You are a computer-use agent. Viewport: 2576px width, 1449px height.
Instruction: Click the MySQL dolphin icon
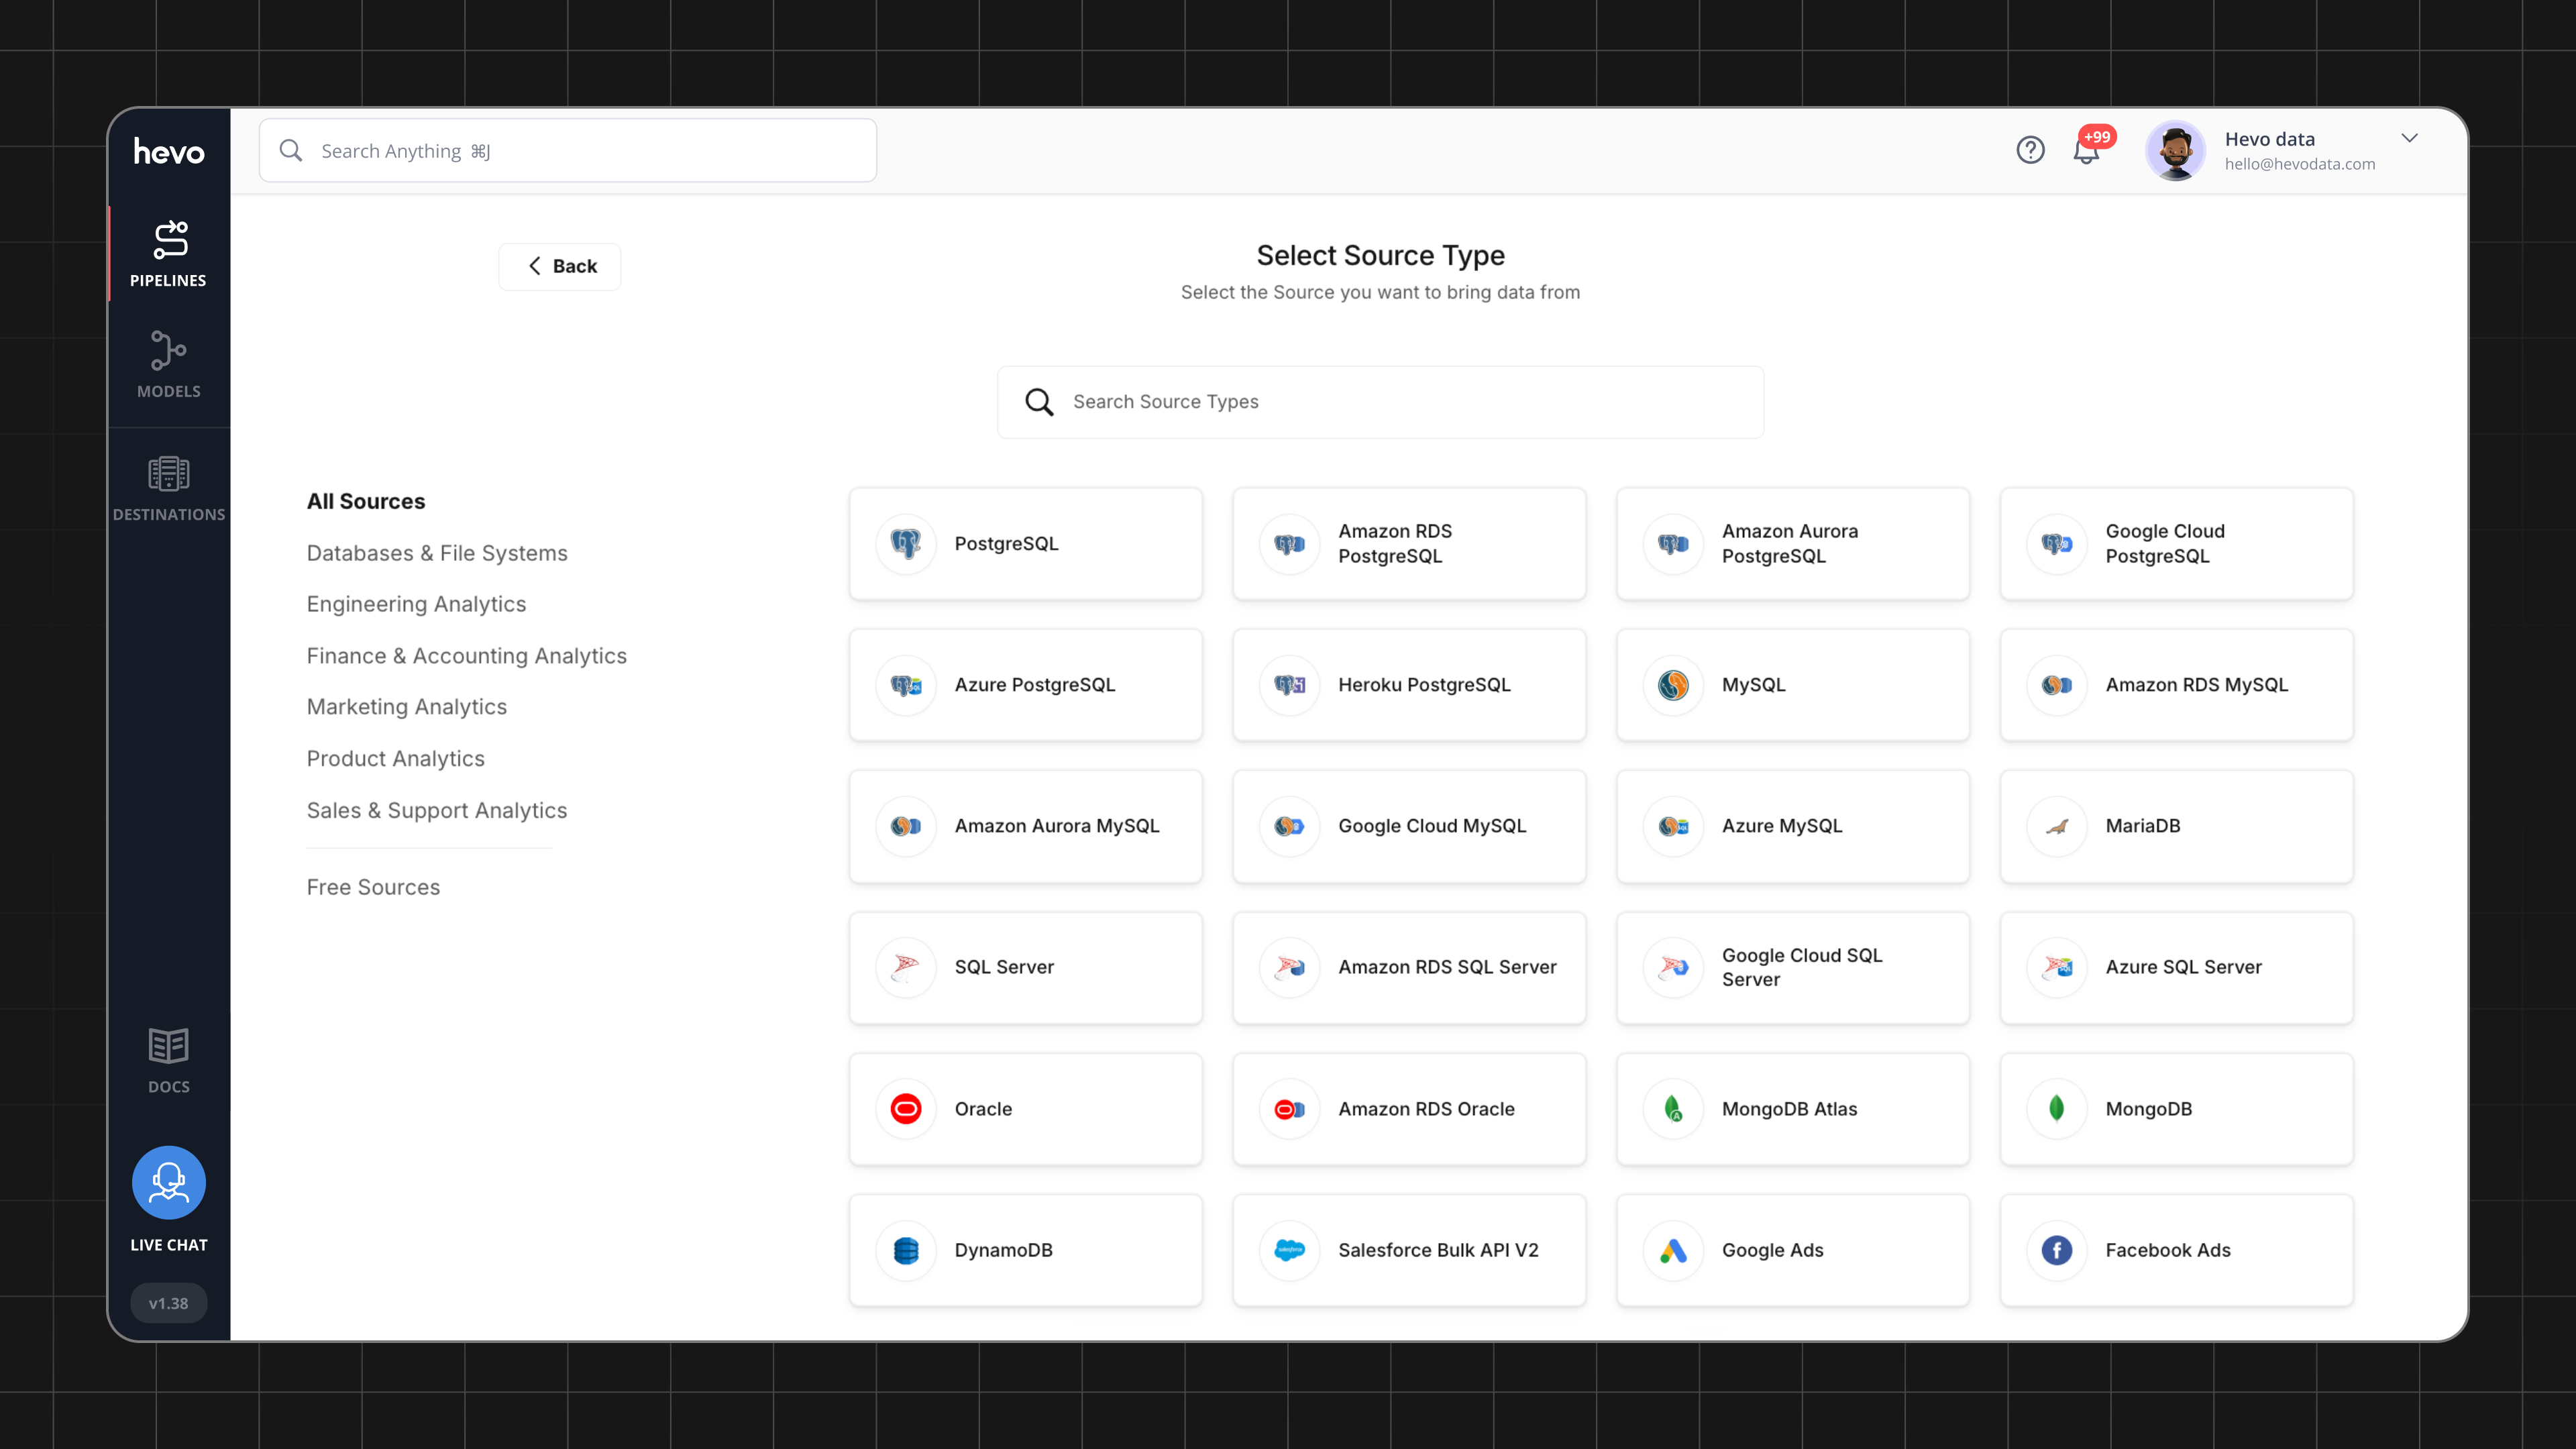(1673, 685)
